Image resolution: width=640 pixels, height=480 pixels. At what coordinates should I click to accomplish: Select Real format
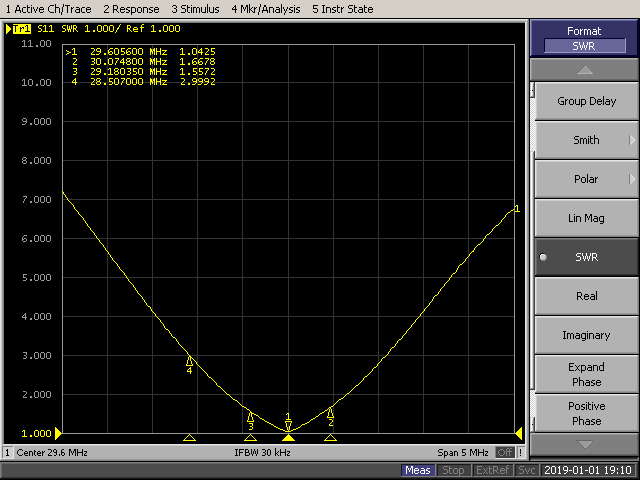coord(587,296)
